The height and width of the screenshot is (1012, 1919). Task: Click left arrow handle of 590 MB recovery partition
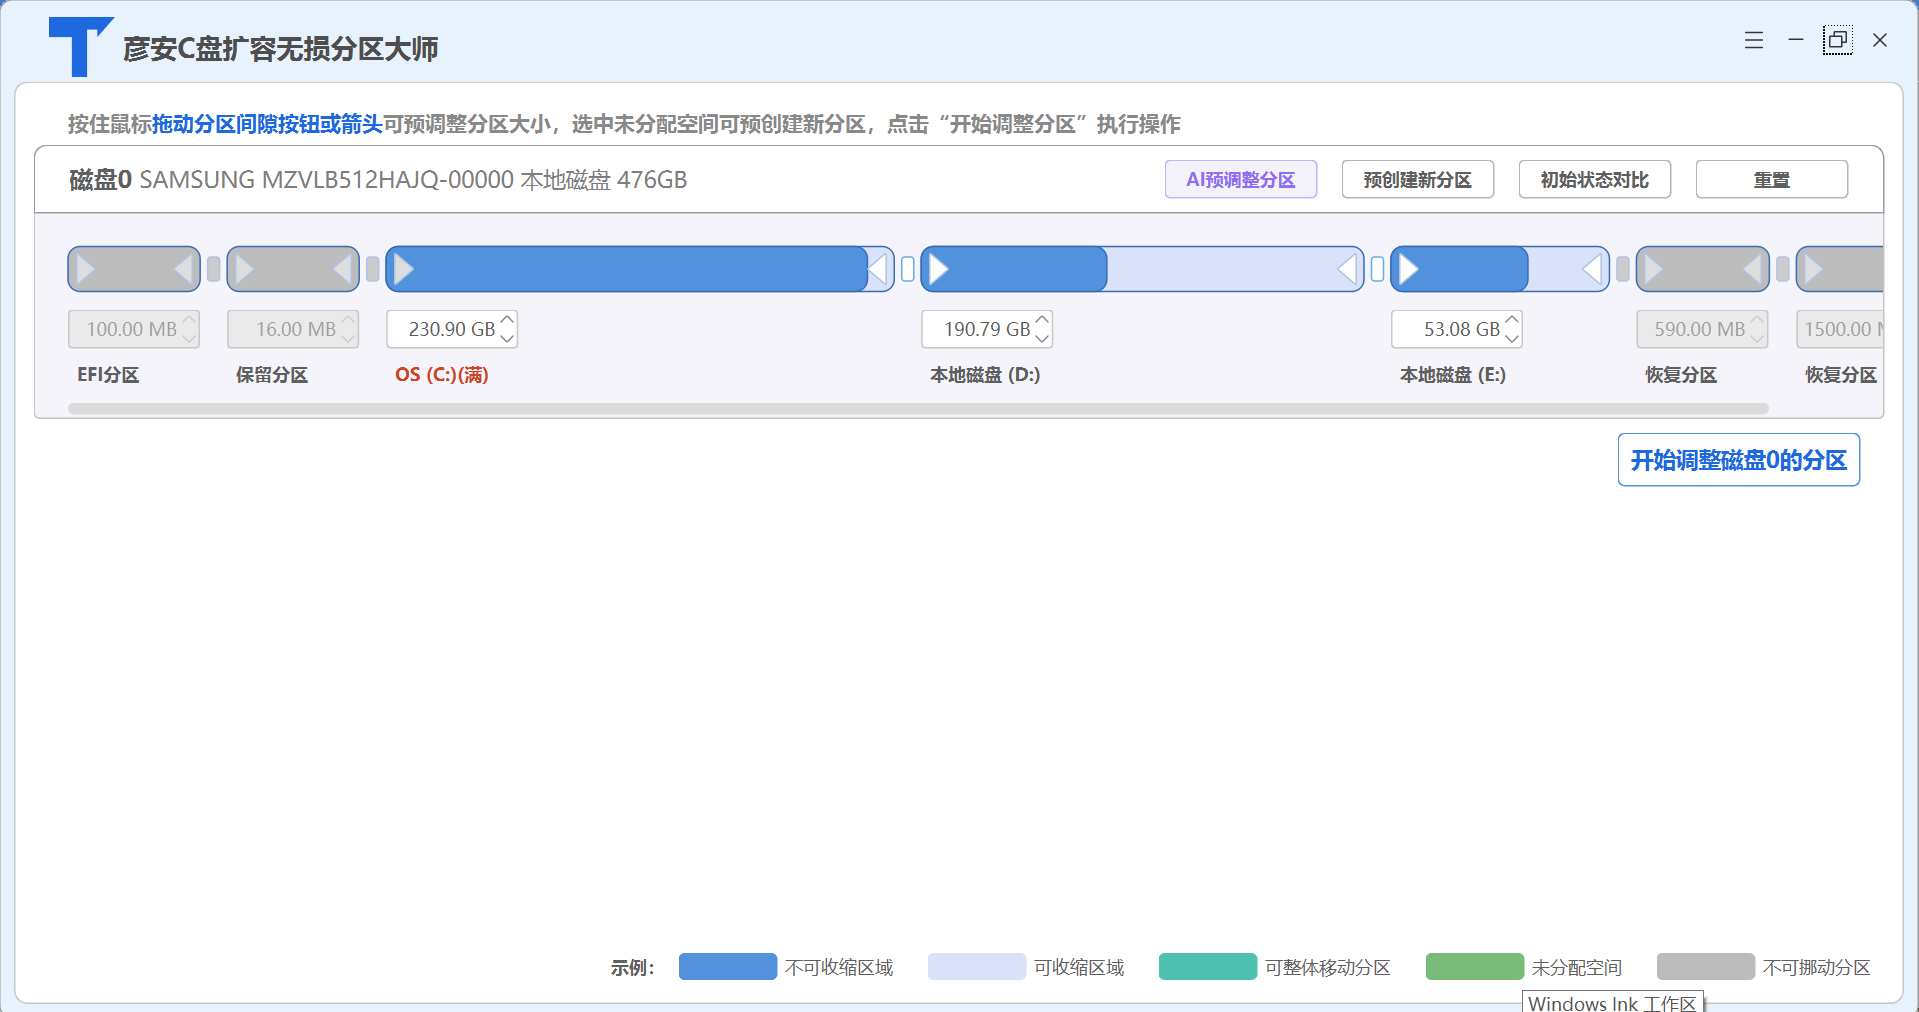coord(1655,269)
